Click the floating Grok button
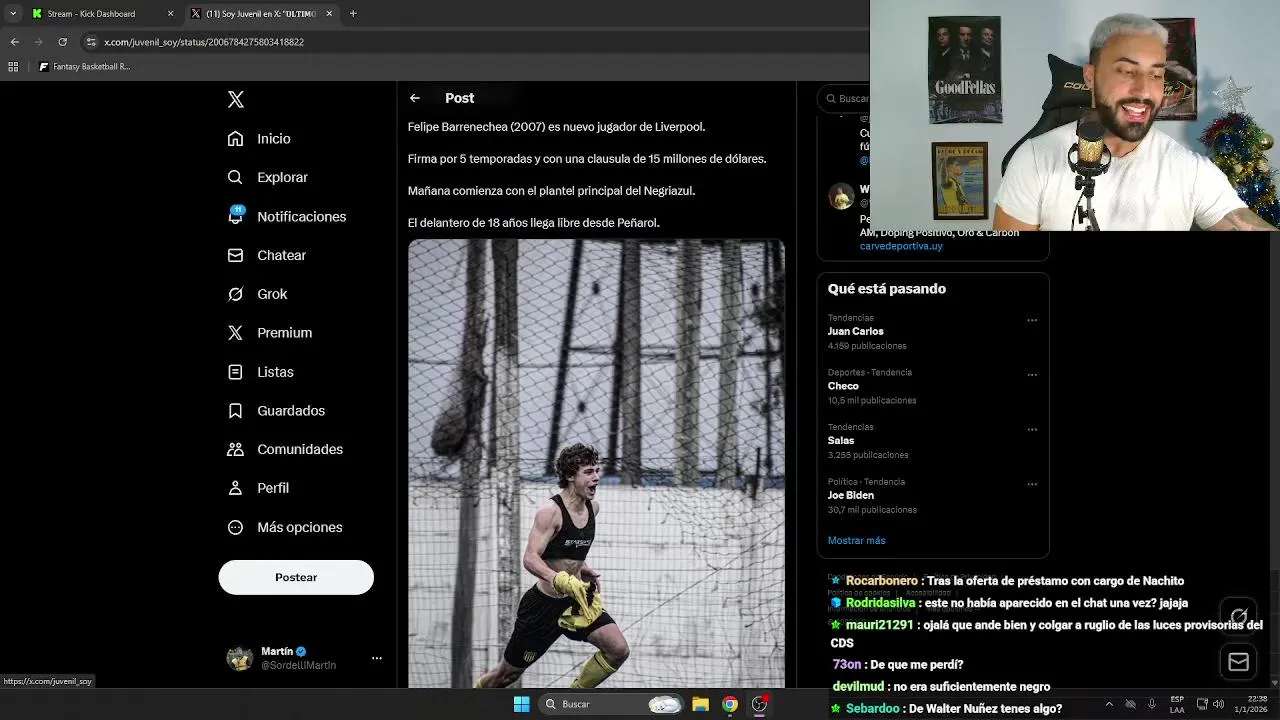Viewport: 1280px width, 720px height. pos(1239,616)
